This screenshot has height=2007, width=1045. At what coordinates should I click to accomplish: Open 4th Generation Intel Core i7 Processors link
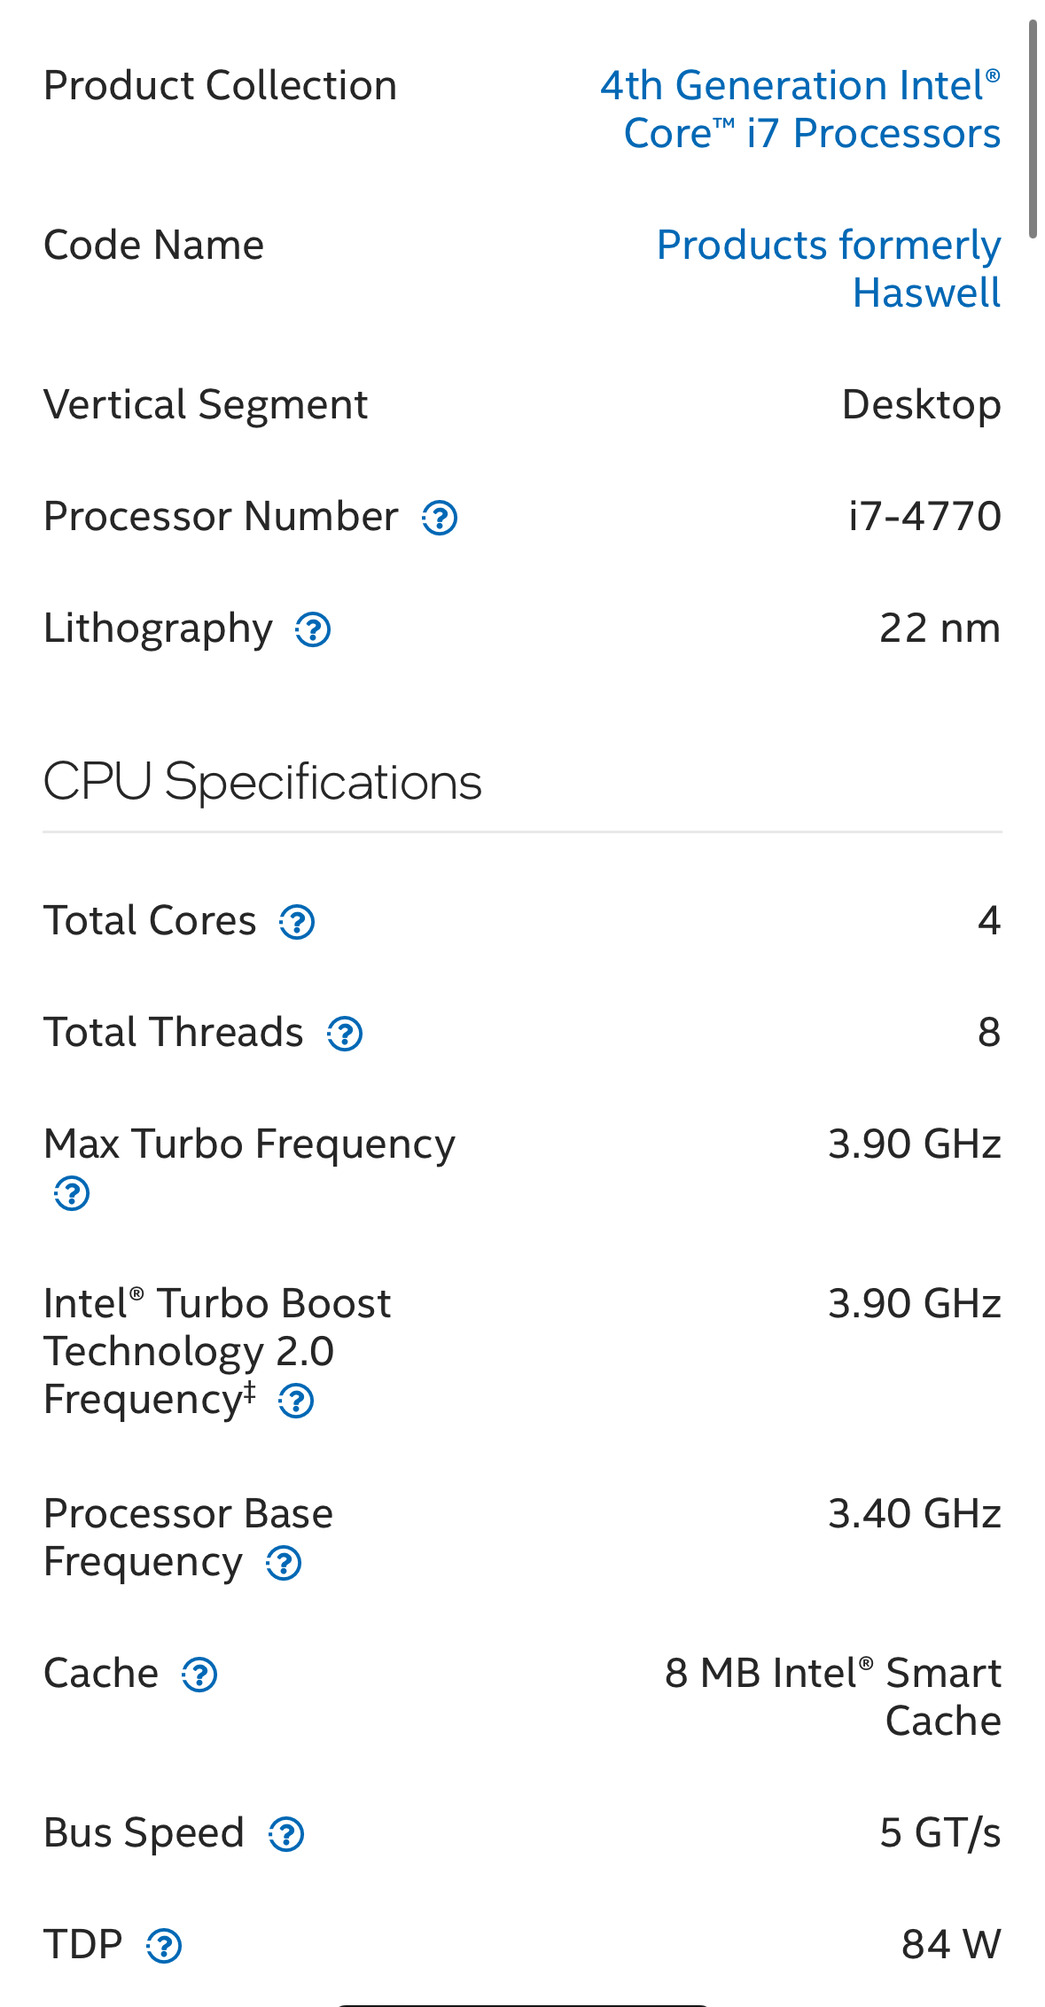(x=800, y=109)
